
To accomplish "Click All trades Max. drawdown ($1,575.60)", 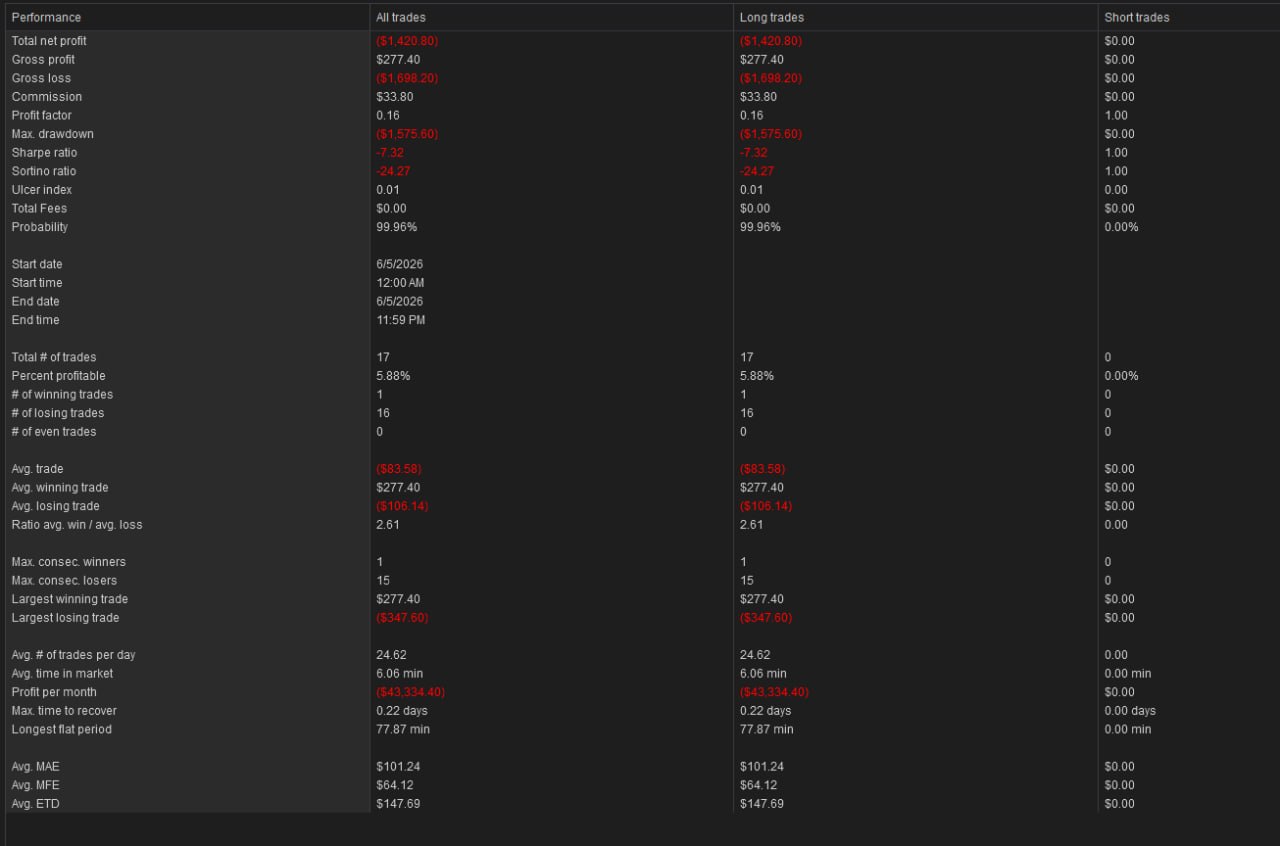I will (407, 134).
